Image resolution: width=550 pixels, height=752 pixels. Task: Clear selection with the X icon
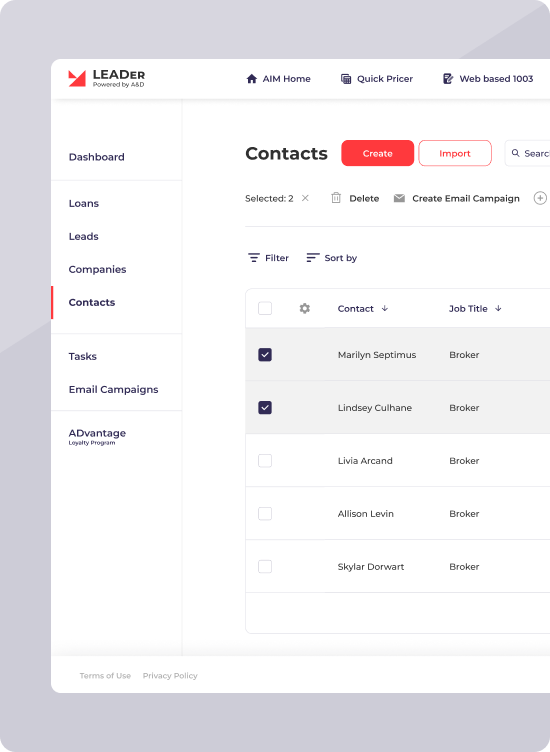click(305, 198)
